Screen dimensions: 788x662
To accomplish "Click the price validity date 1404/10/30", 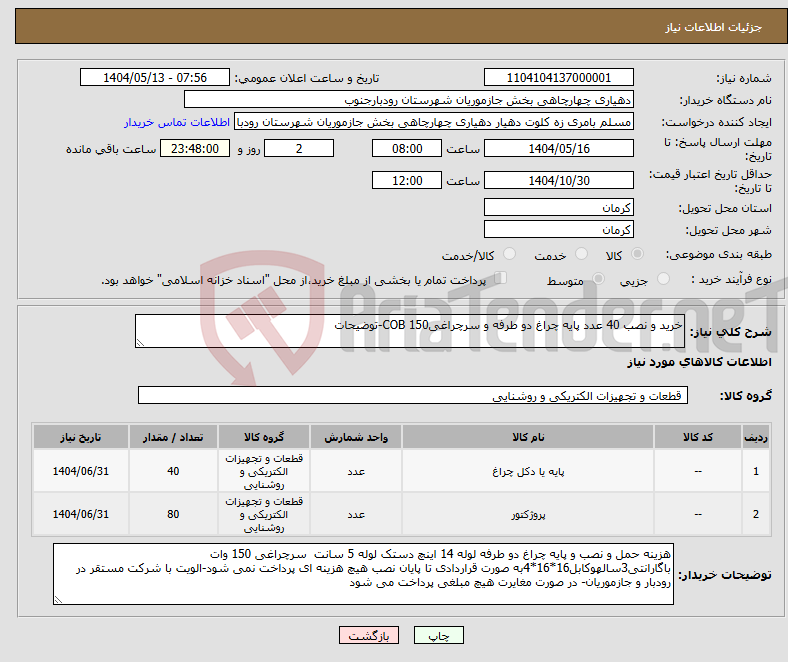I will point(558,180).
